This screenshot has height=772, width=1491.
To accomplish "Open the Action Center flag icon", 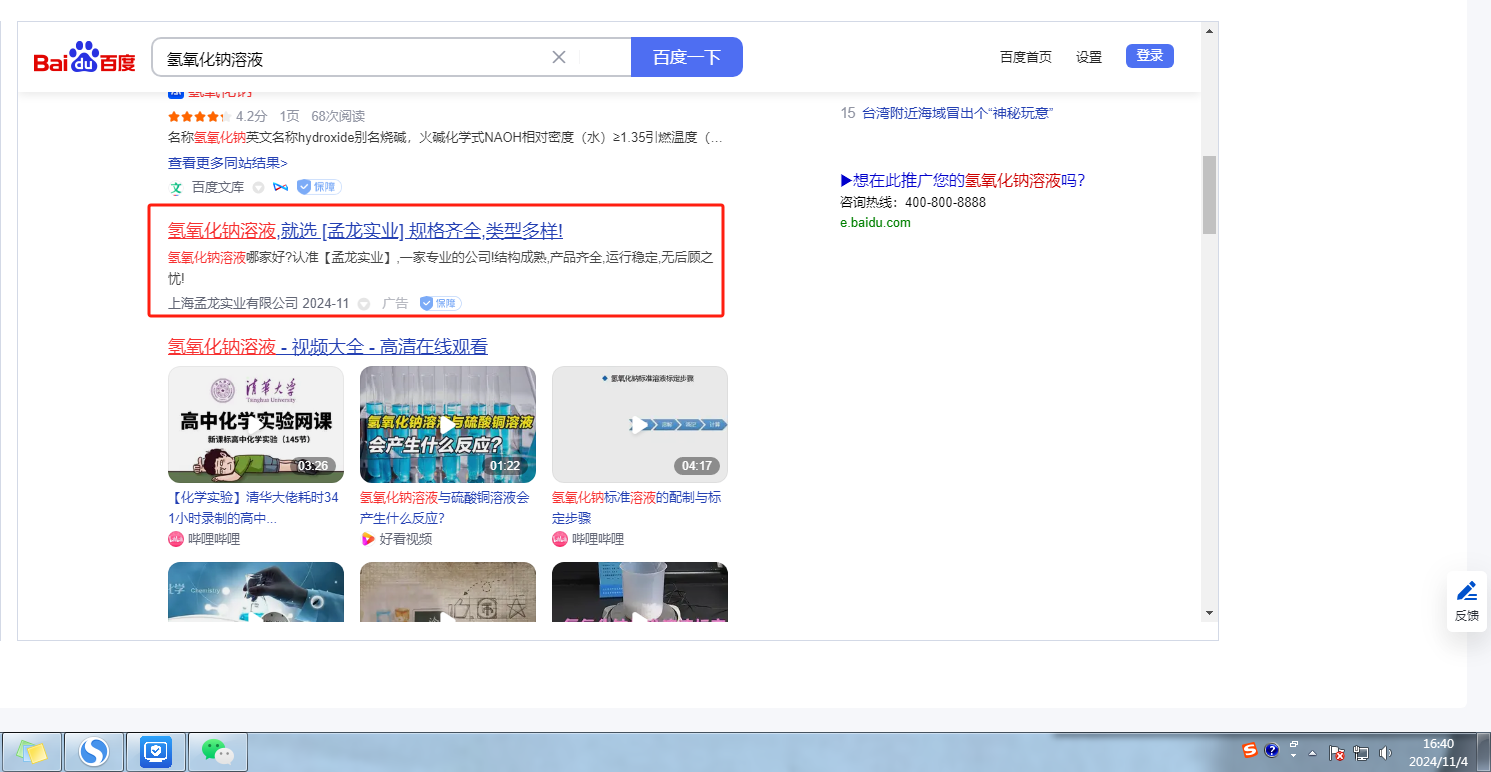I will (x=1337, y=753).
